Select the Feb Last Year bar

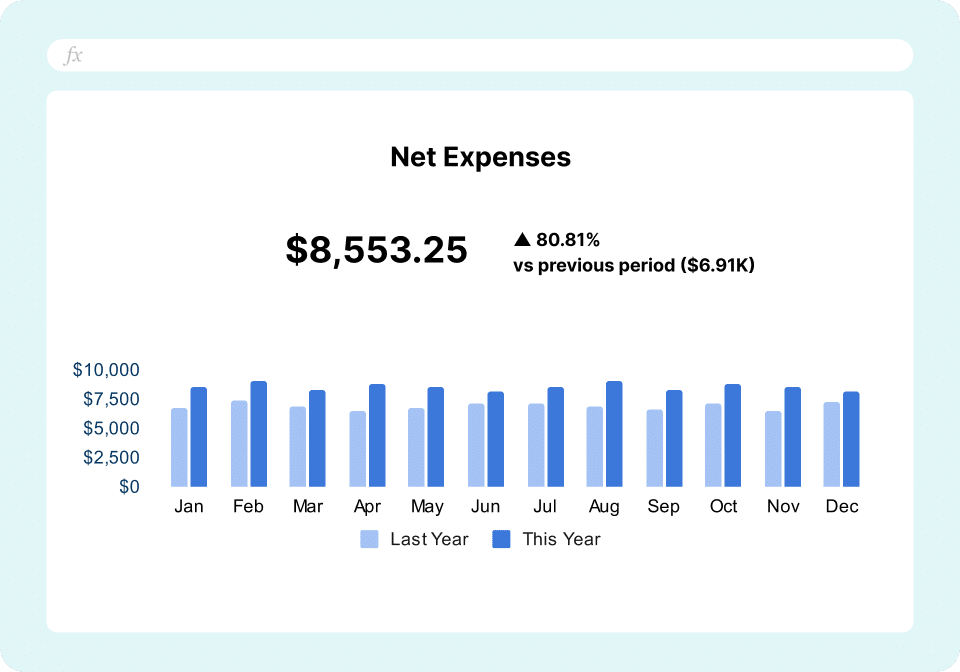(x=239, y=444)
